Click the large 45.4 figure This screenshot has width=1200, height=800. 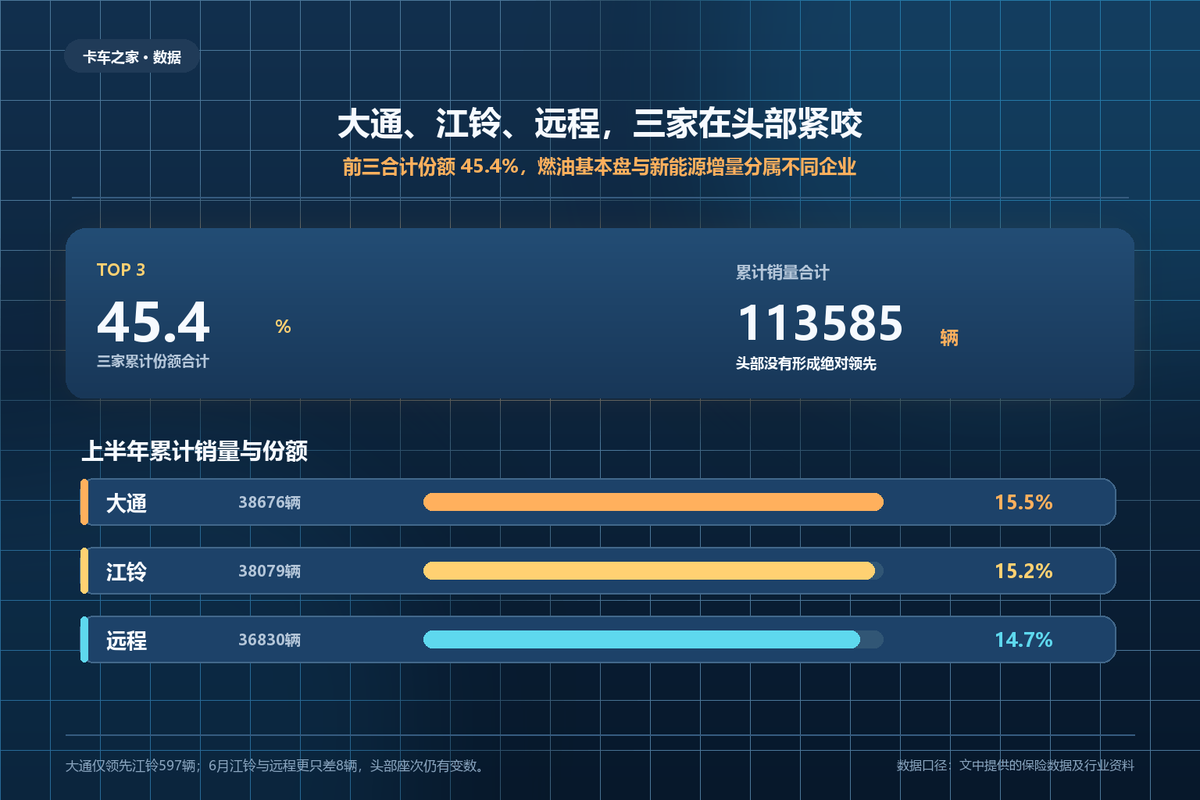click(x=154, y=323)
